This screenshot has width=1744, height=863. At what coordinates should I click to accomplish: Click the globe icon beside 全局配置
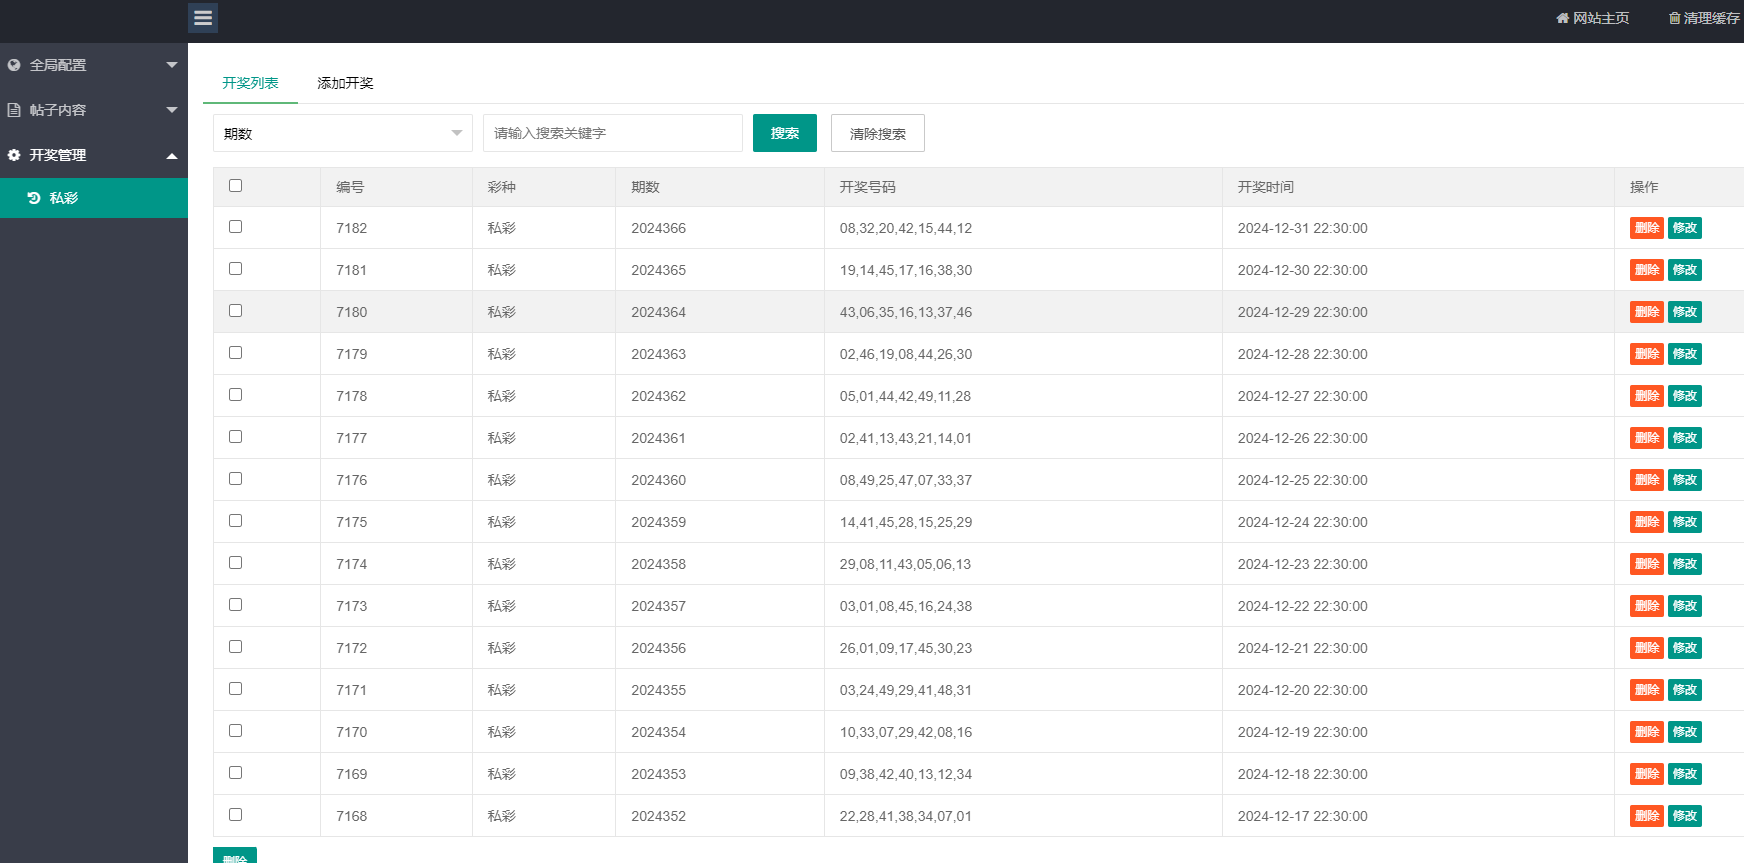(14, 65)
